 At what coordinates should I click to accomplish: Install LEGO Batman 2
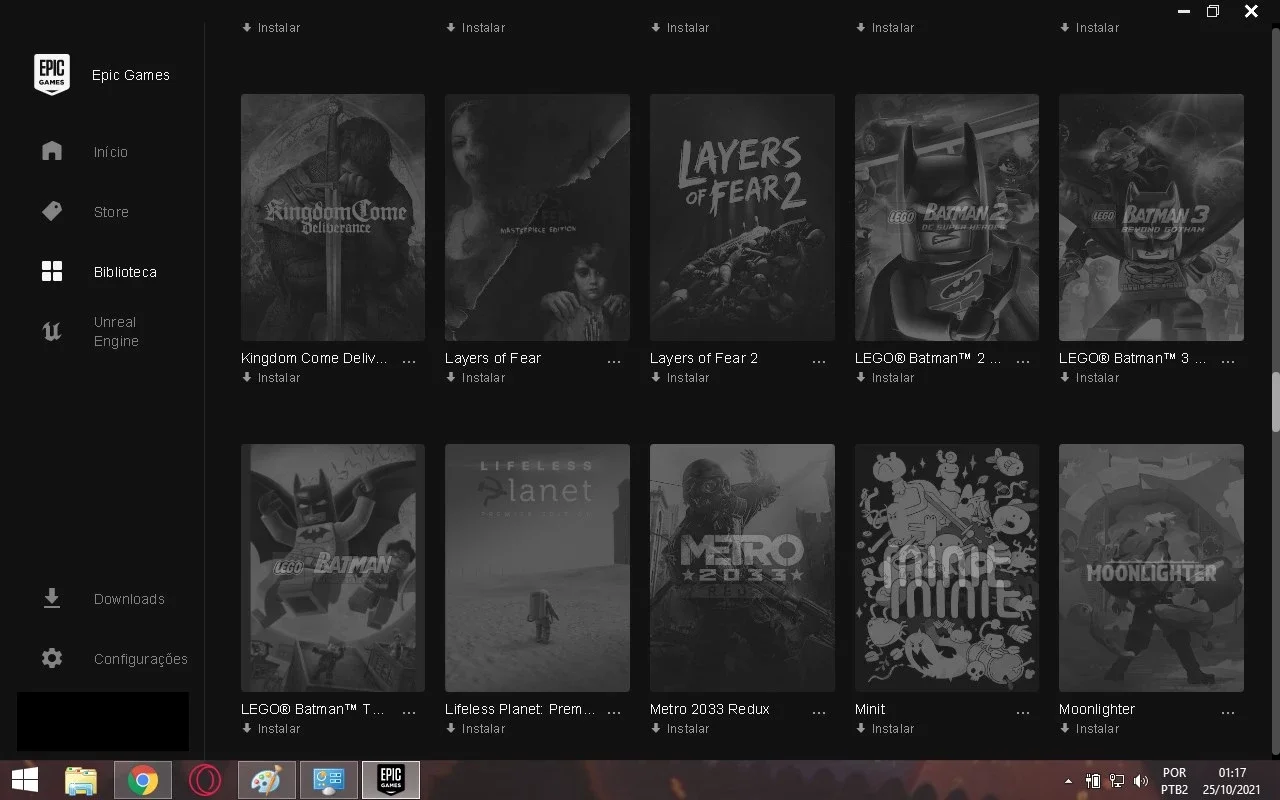[x=885, y=378]
